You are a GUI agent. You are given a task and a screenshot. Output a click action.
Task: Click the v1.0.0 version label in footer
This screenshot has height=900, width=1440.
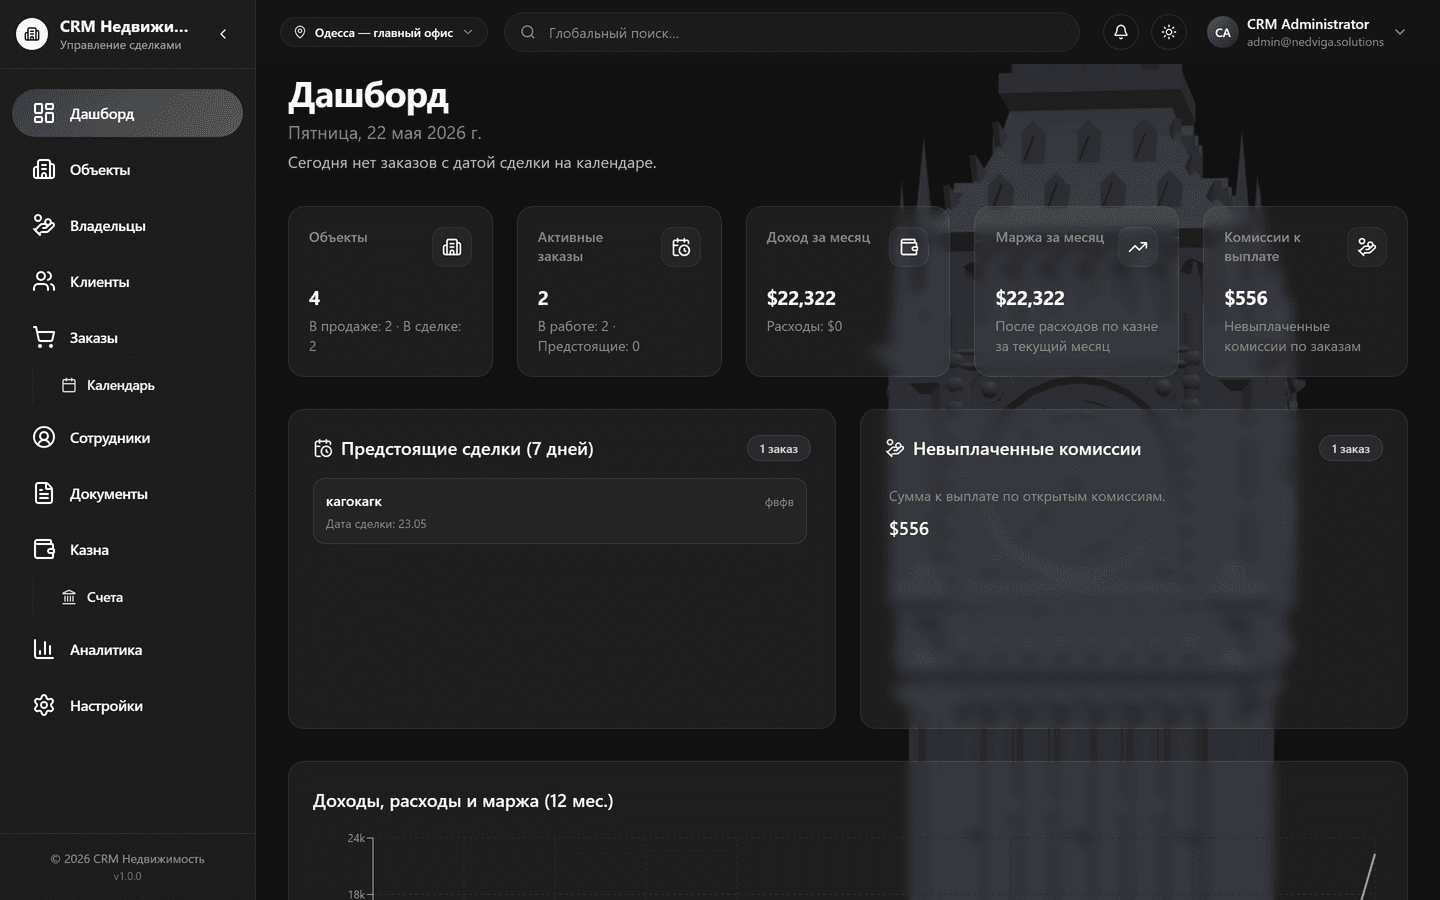[127, 876]
